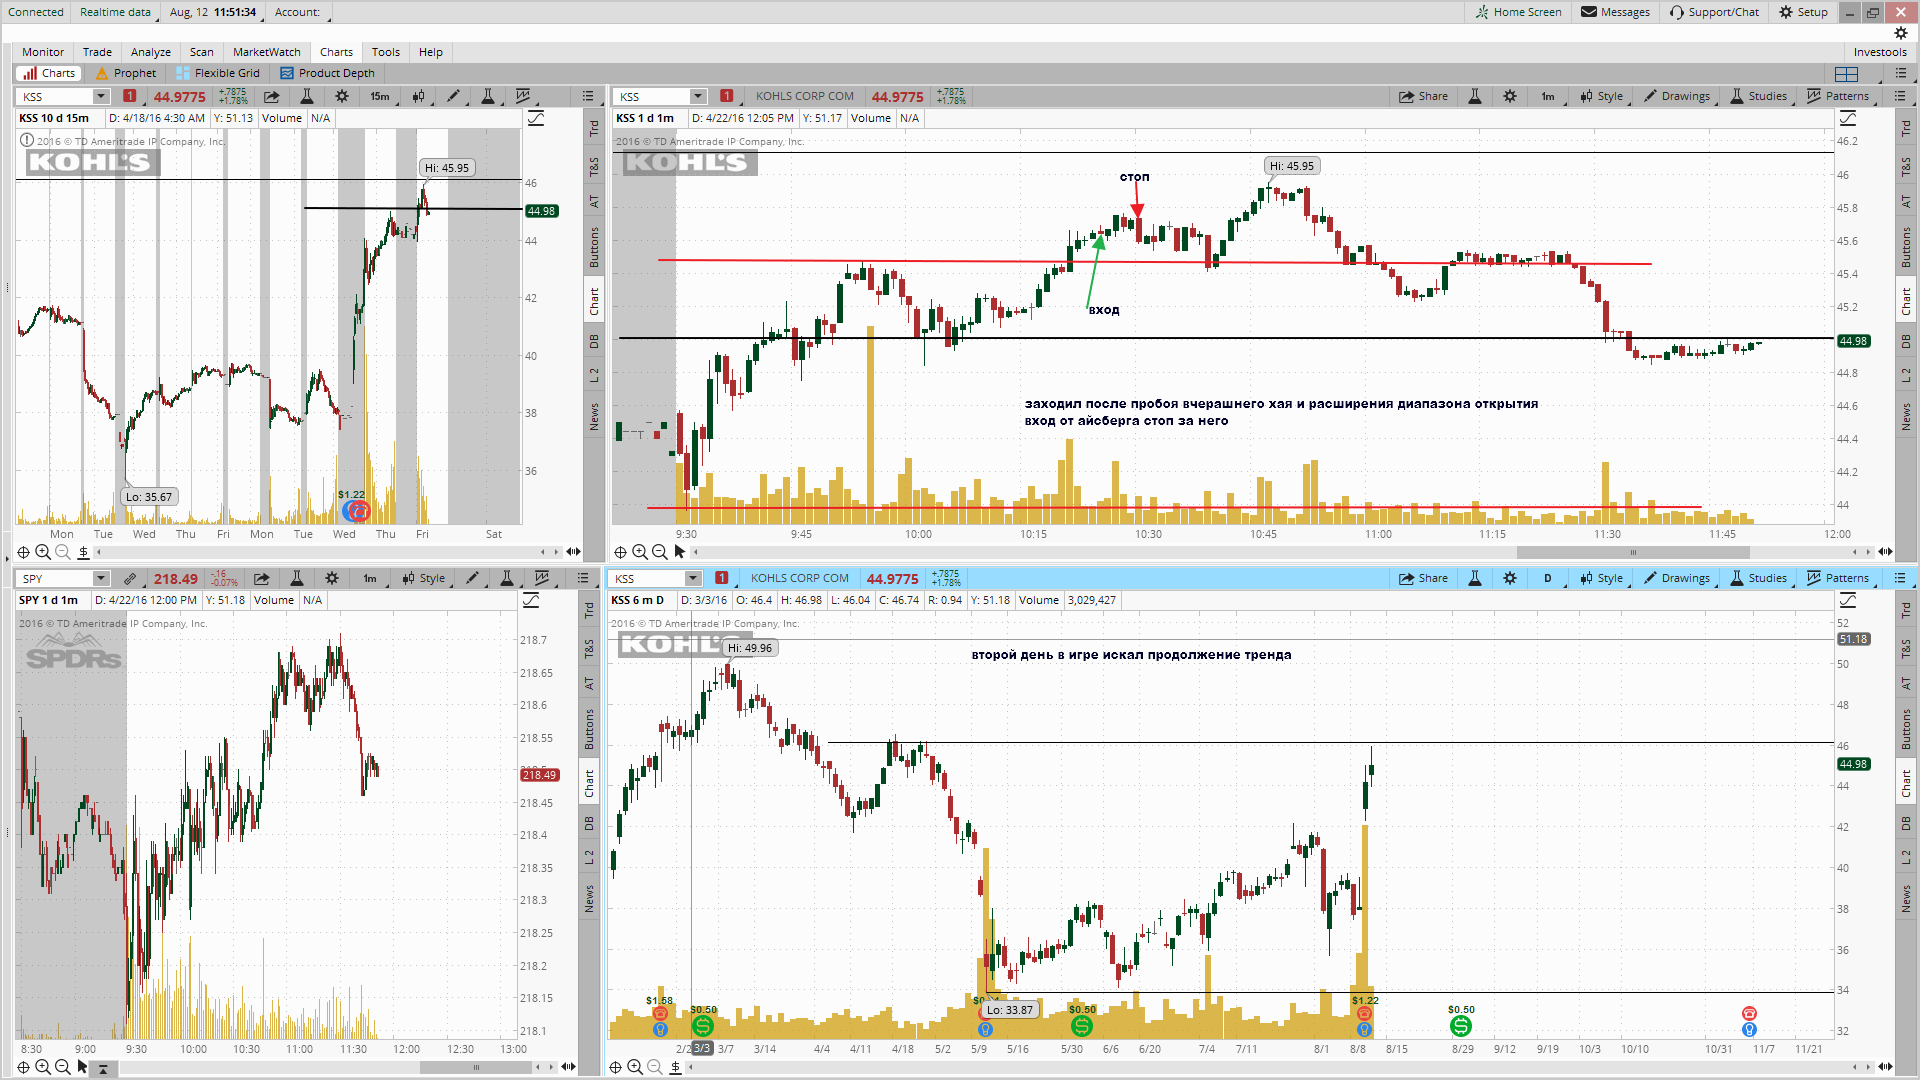
Task: Open 15m timeframe selector on top-left chart
Action: click(380, 96)
